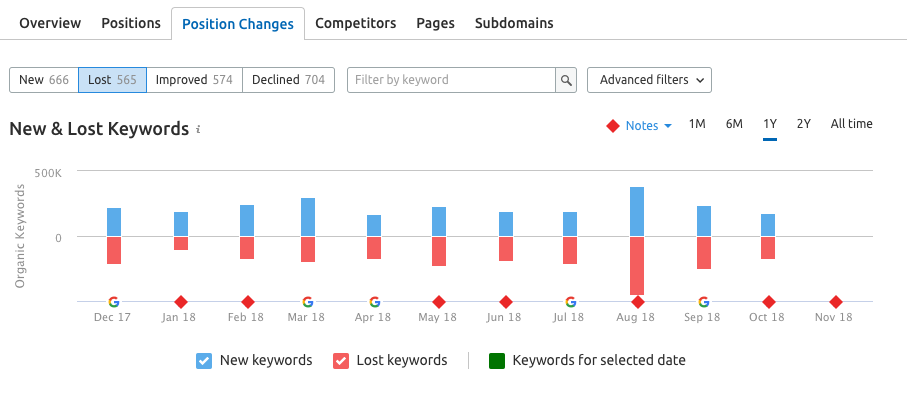
Task: Click the search magnifier icon
Action: (566, 80)
